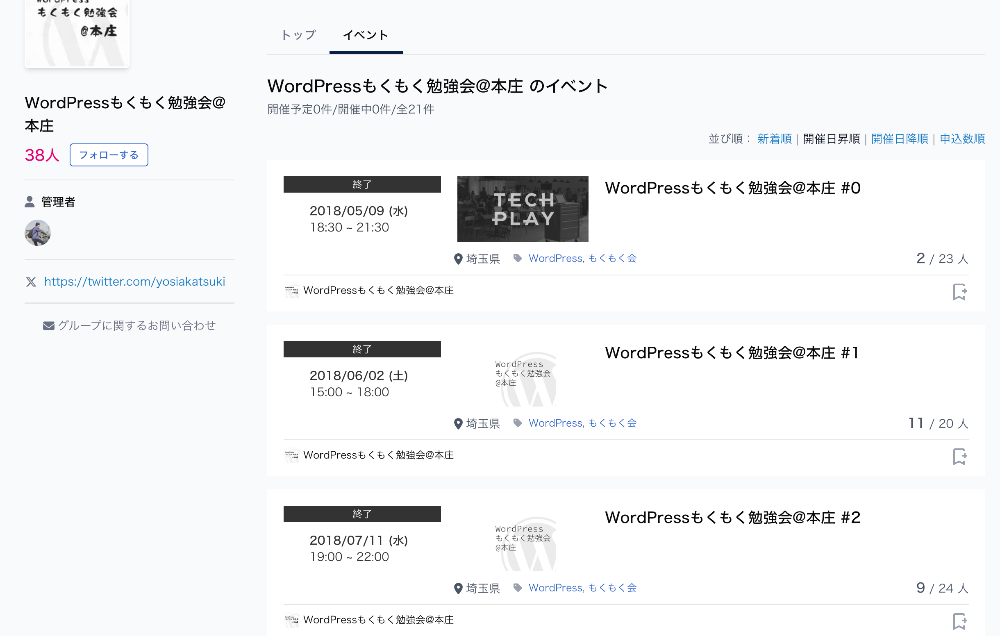
Task: Sort events by 新着順
Action: (x=774, y=139)
